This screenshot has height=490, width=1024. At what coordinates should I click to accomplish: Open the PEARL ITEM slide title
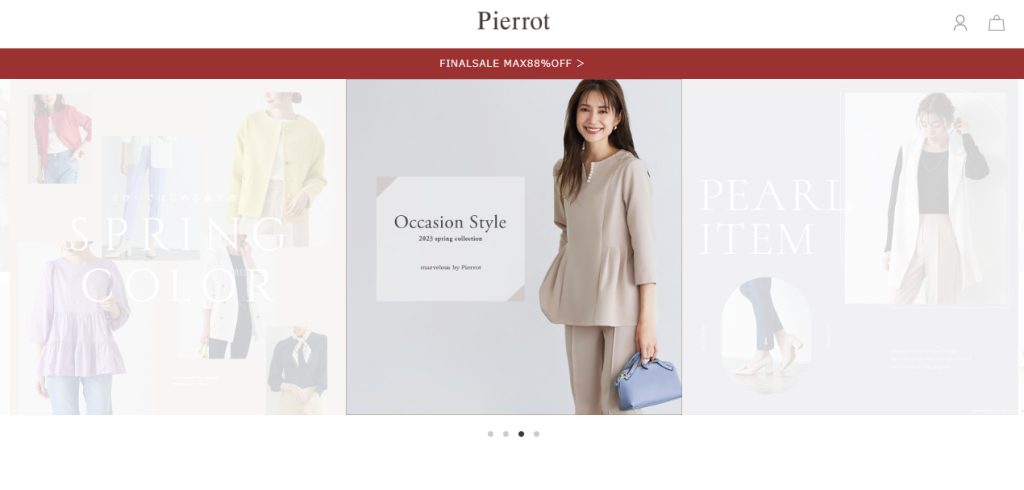[x=771, y=217]
